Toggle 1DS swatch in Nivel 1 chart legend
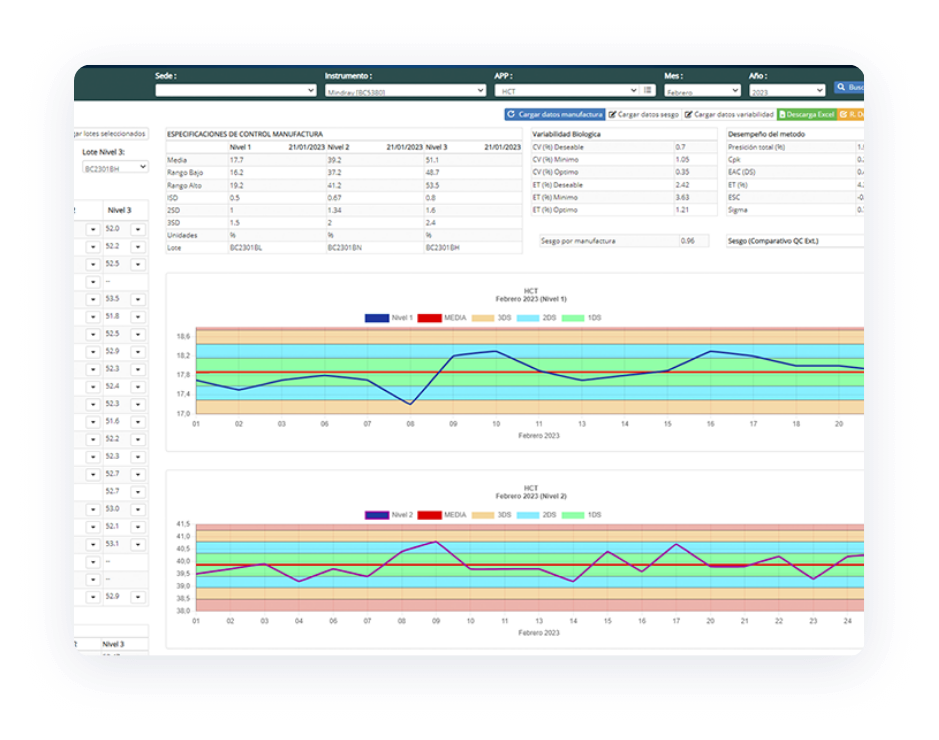The image size is (939, 740). tap(573, 318)
